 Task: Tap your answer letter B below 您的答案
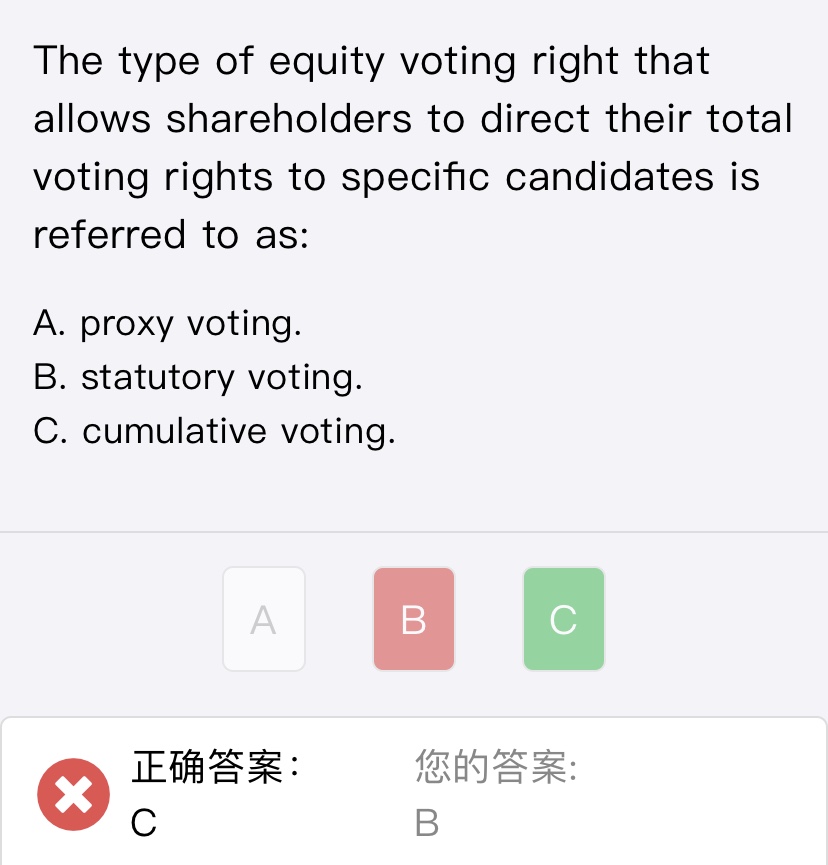pyautogui.click(x=427, y=823)
